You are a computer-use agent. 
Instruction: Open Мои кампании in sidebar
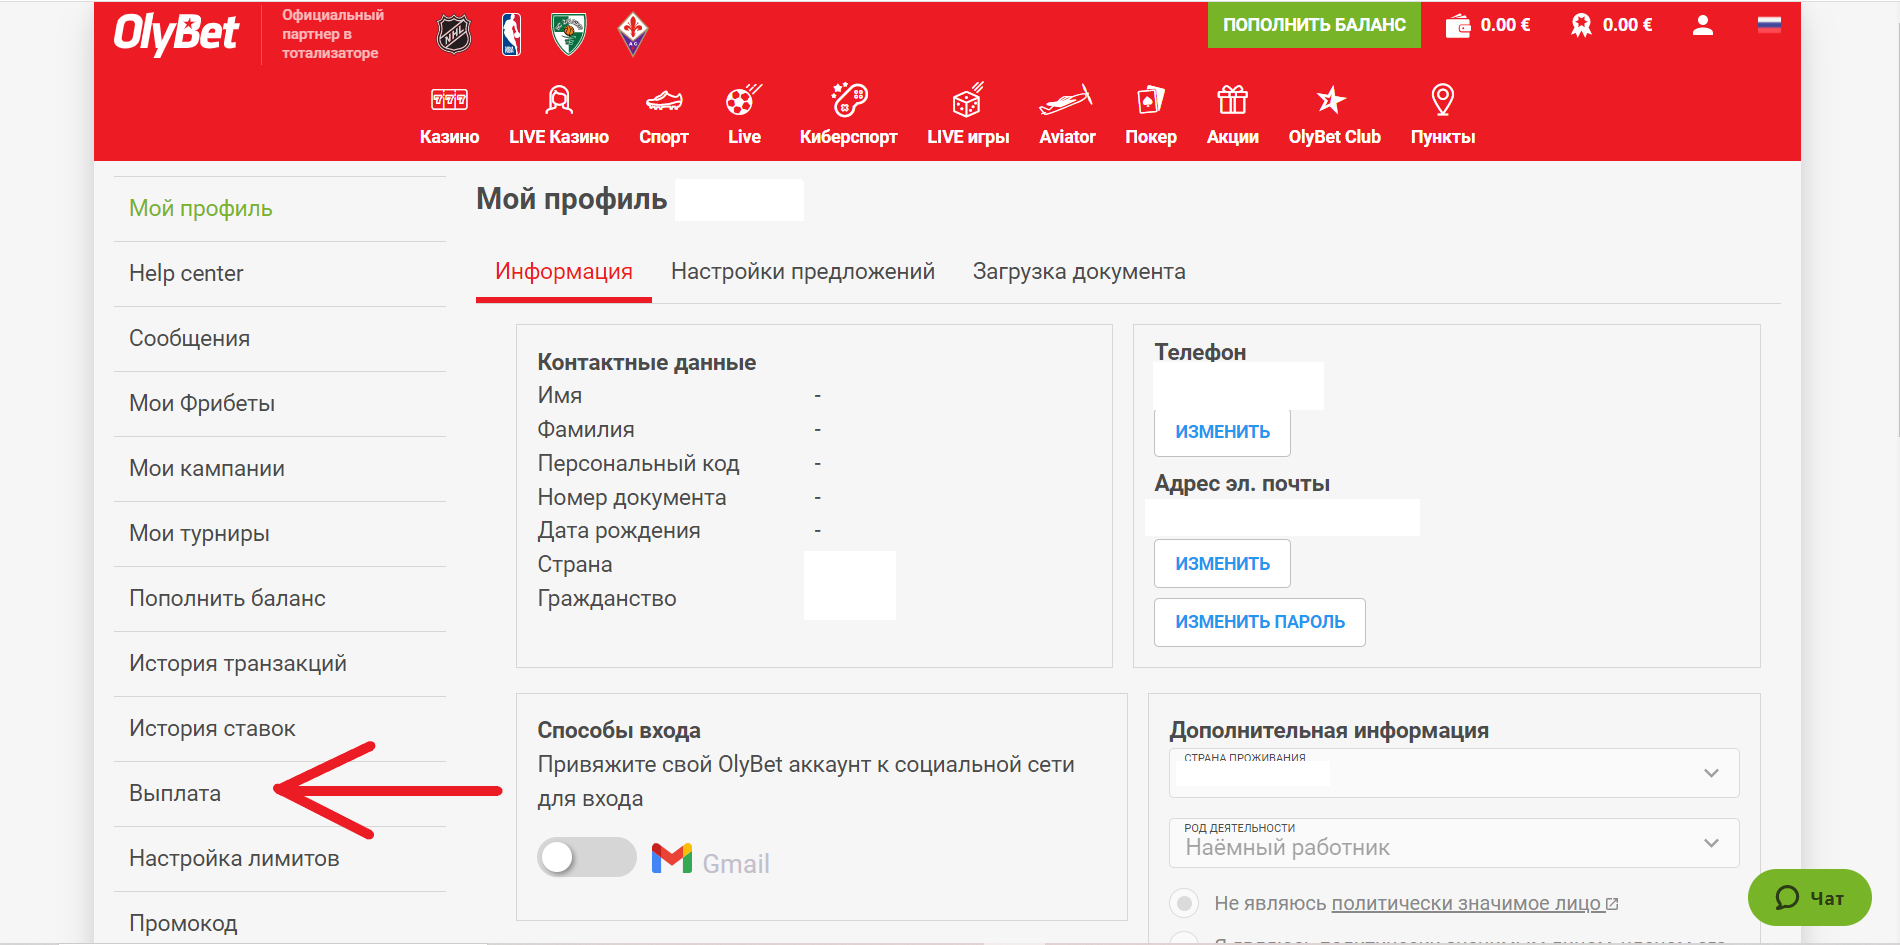click(280, 469)
